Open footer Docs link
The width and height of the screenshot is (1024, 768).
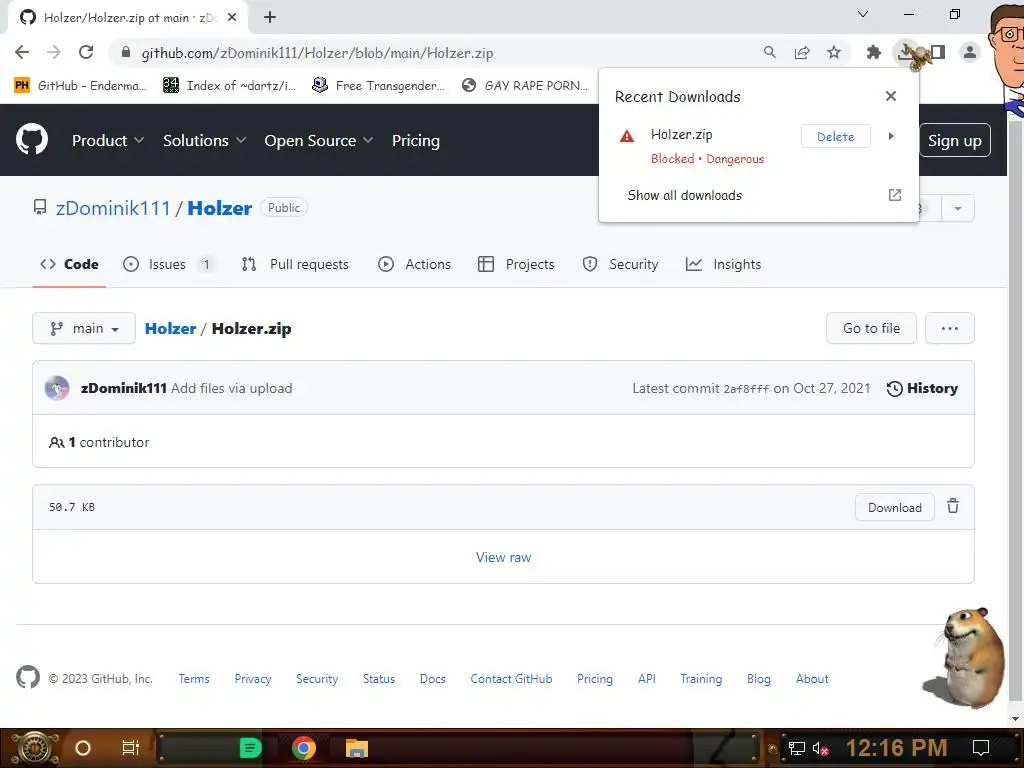tap(432, 679)
